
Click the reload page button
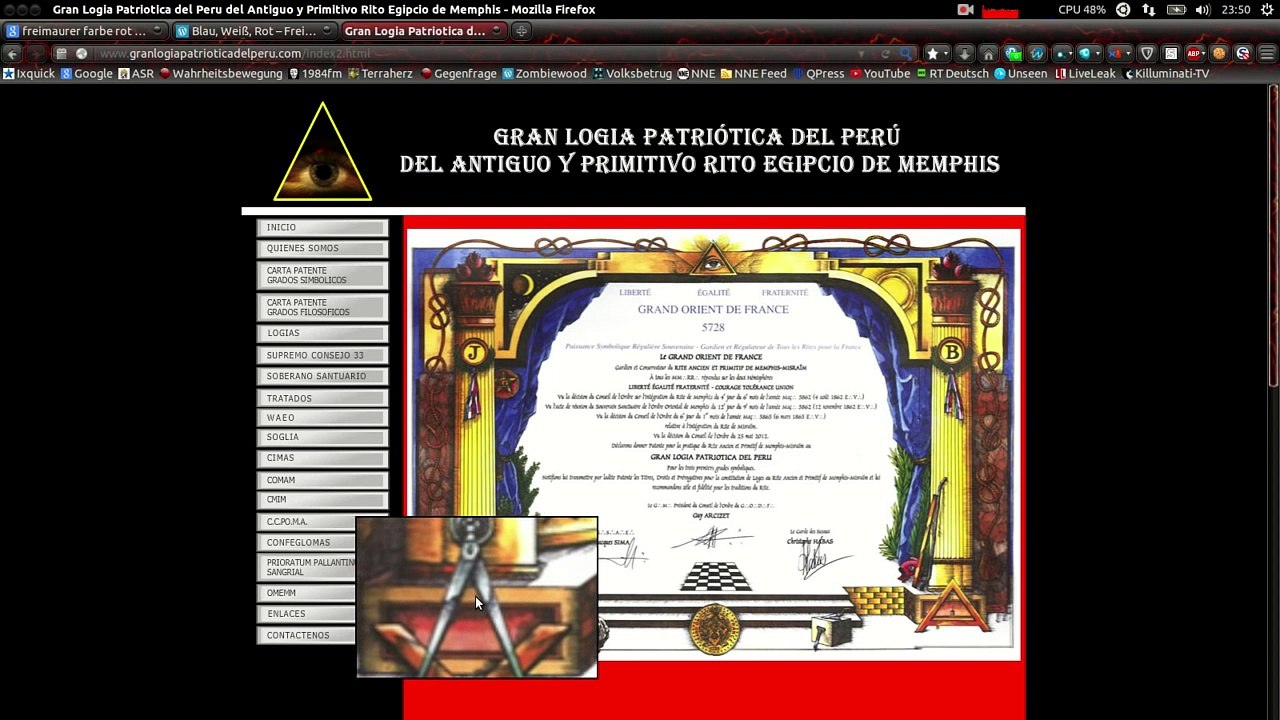885,54
